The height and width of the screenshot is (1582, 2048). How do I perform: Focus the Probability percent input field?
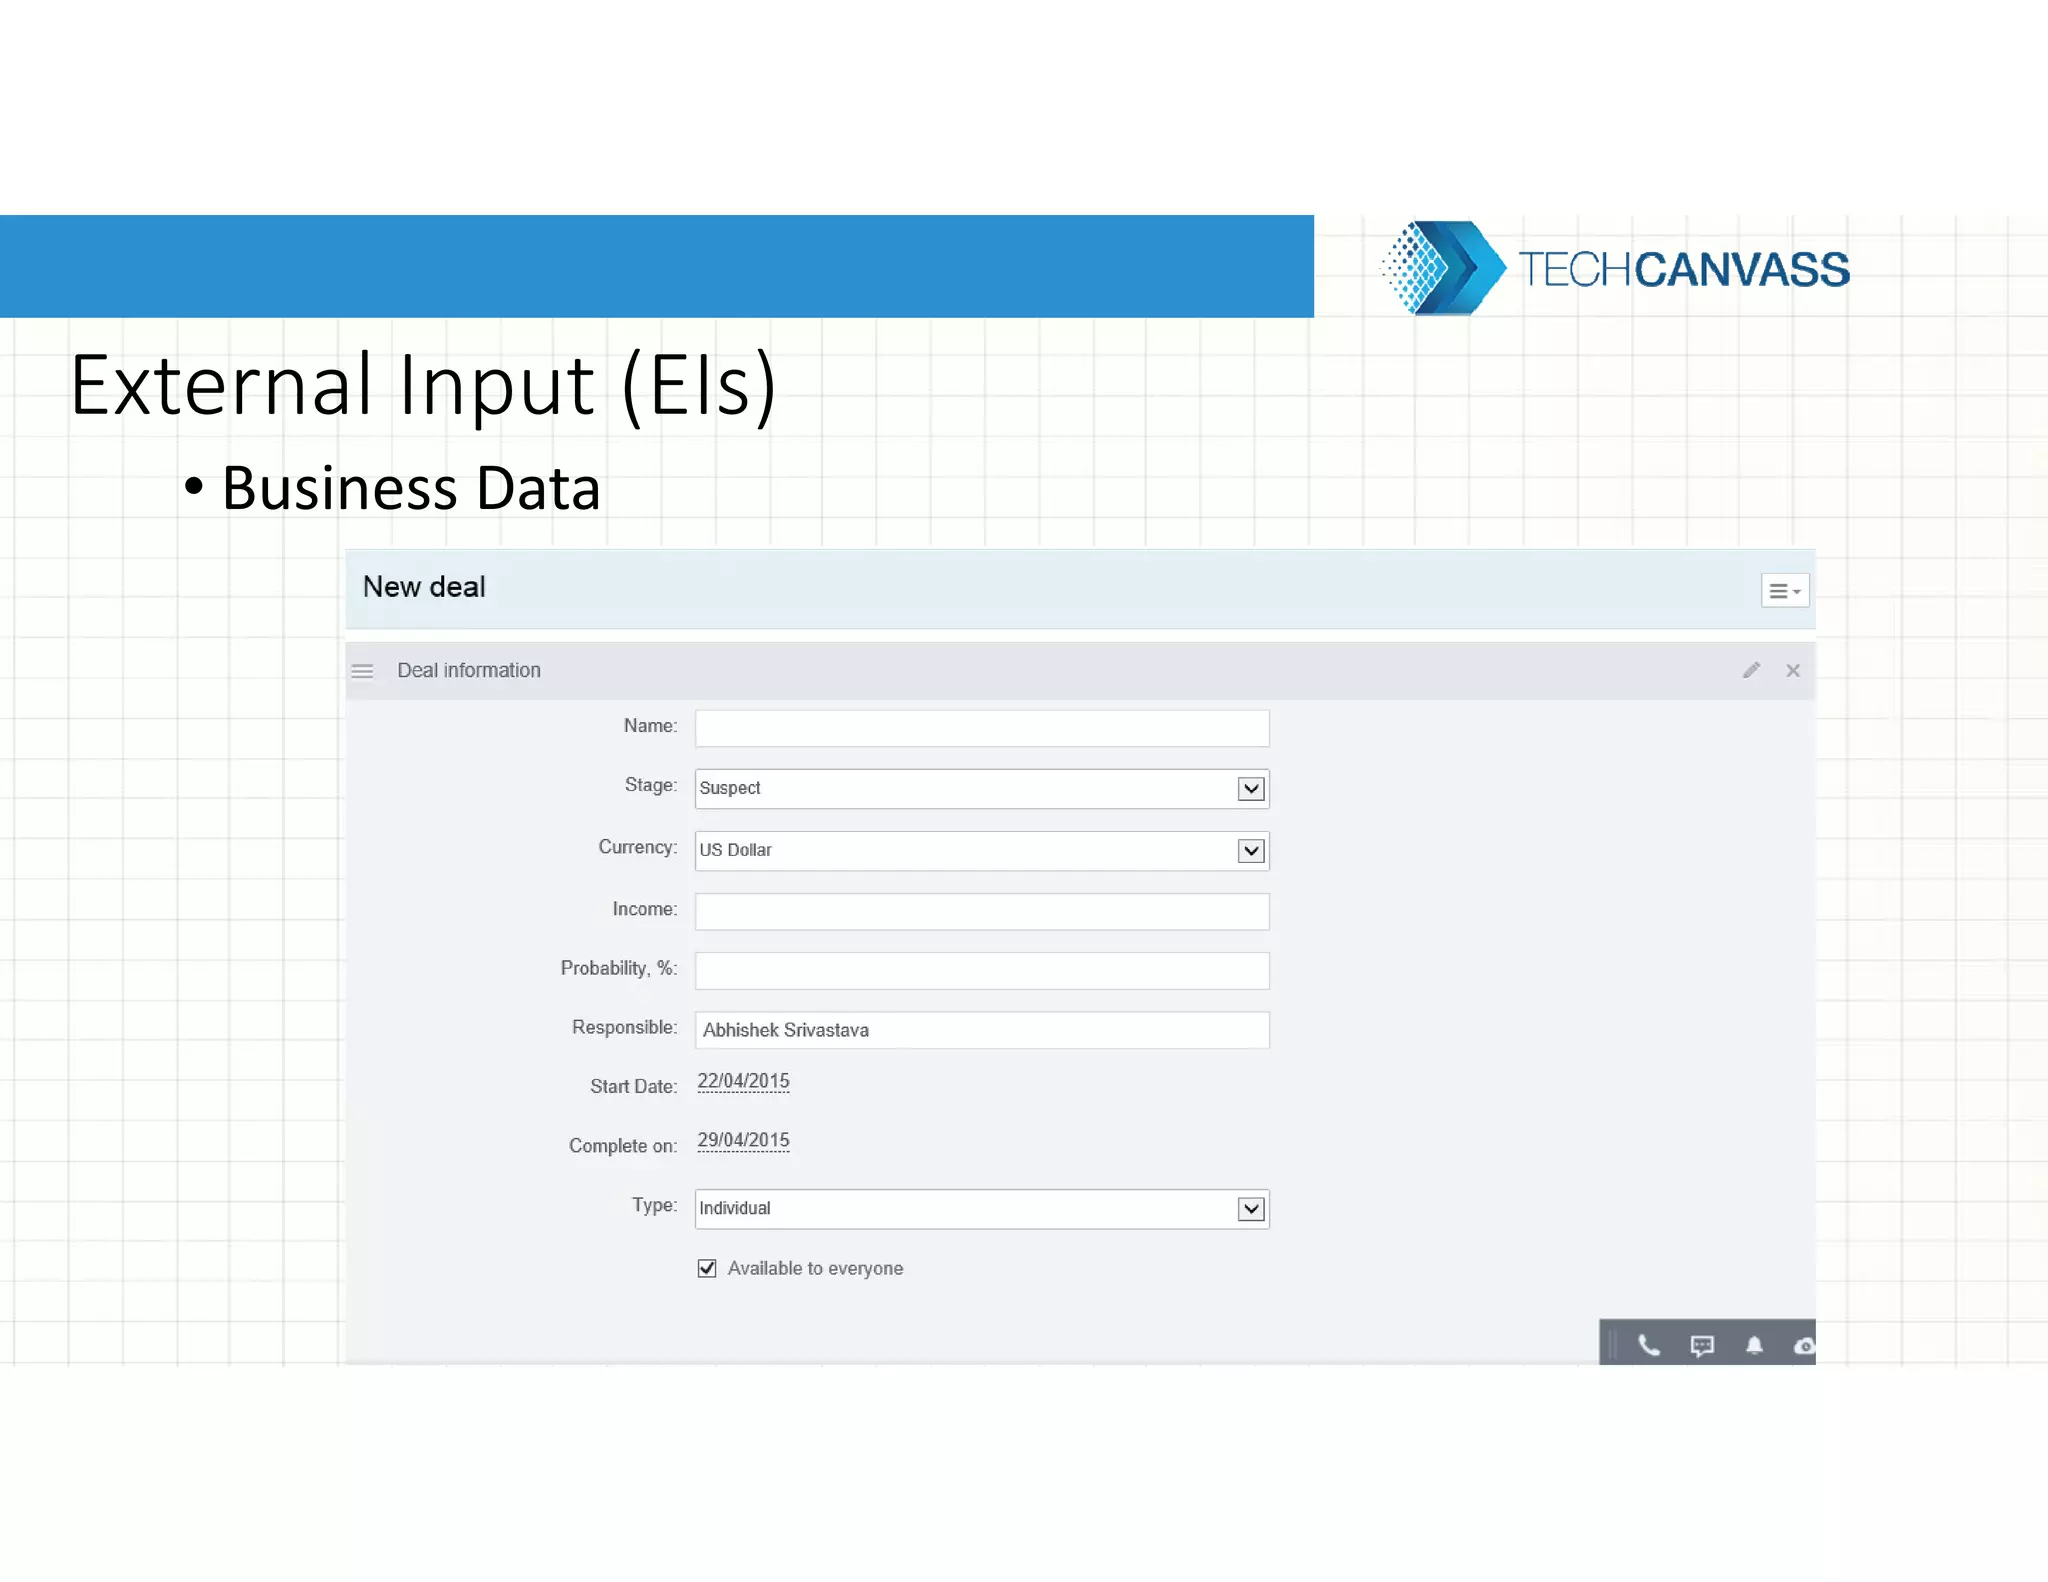click(x=981, y=970)
